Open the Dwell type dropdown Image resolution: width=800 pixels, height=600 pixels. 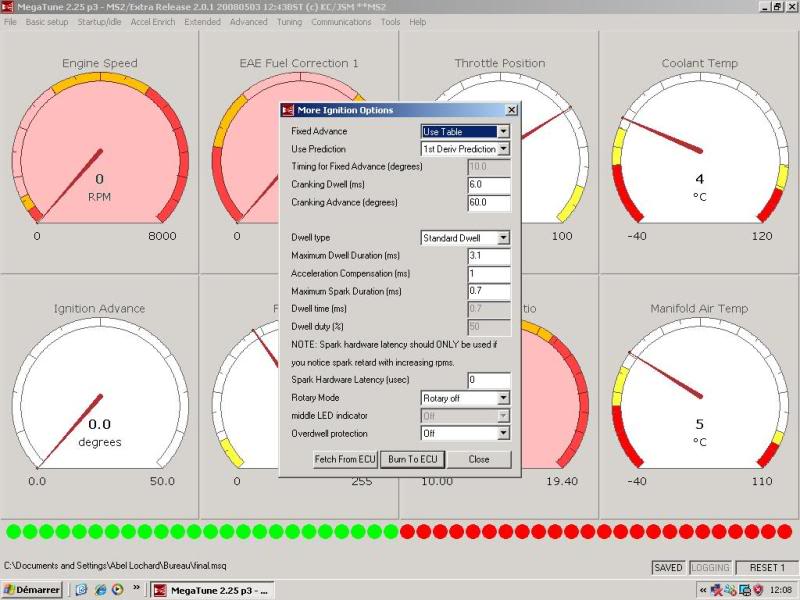point(503,238)
